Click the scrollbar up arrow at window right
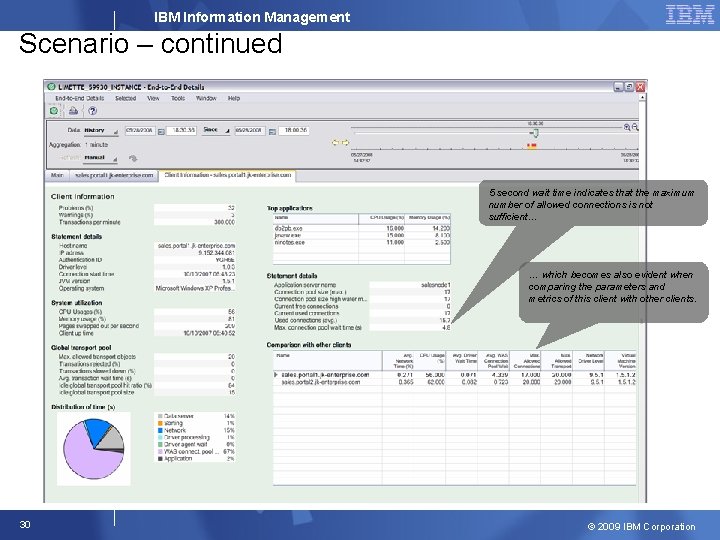Screen dimensions: 720x540 tap(642, 97)
